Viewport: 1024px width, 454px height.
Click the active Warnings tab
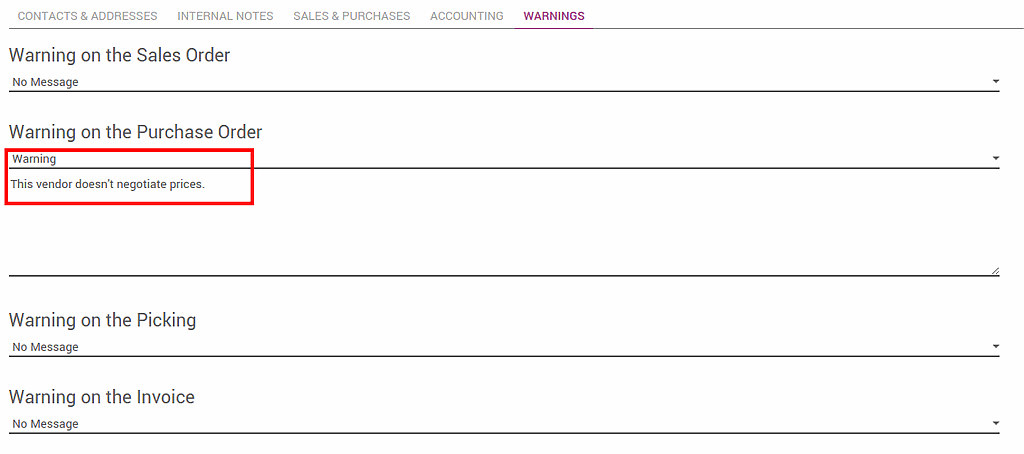tap(554, 16)
